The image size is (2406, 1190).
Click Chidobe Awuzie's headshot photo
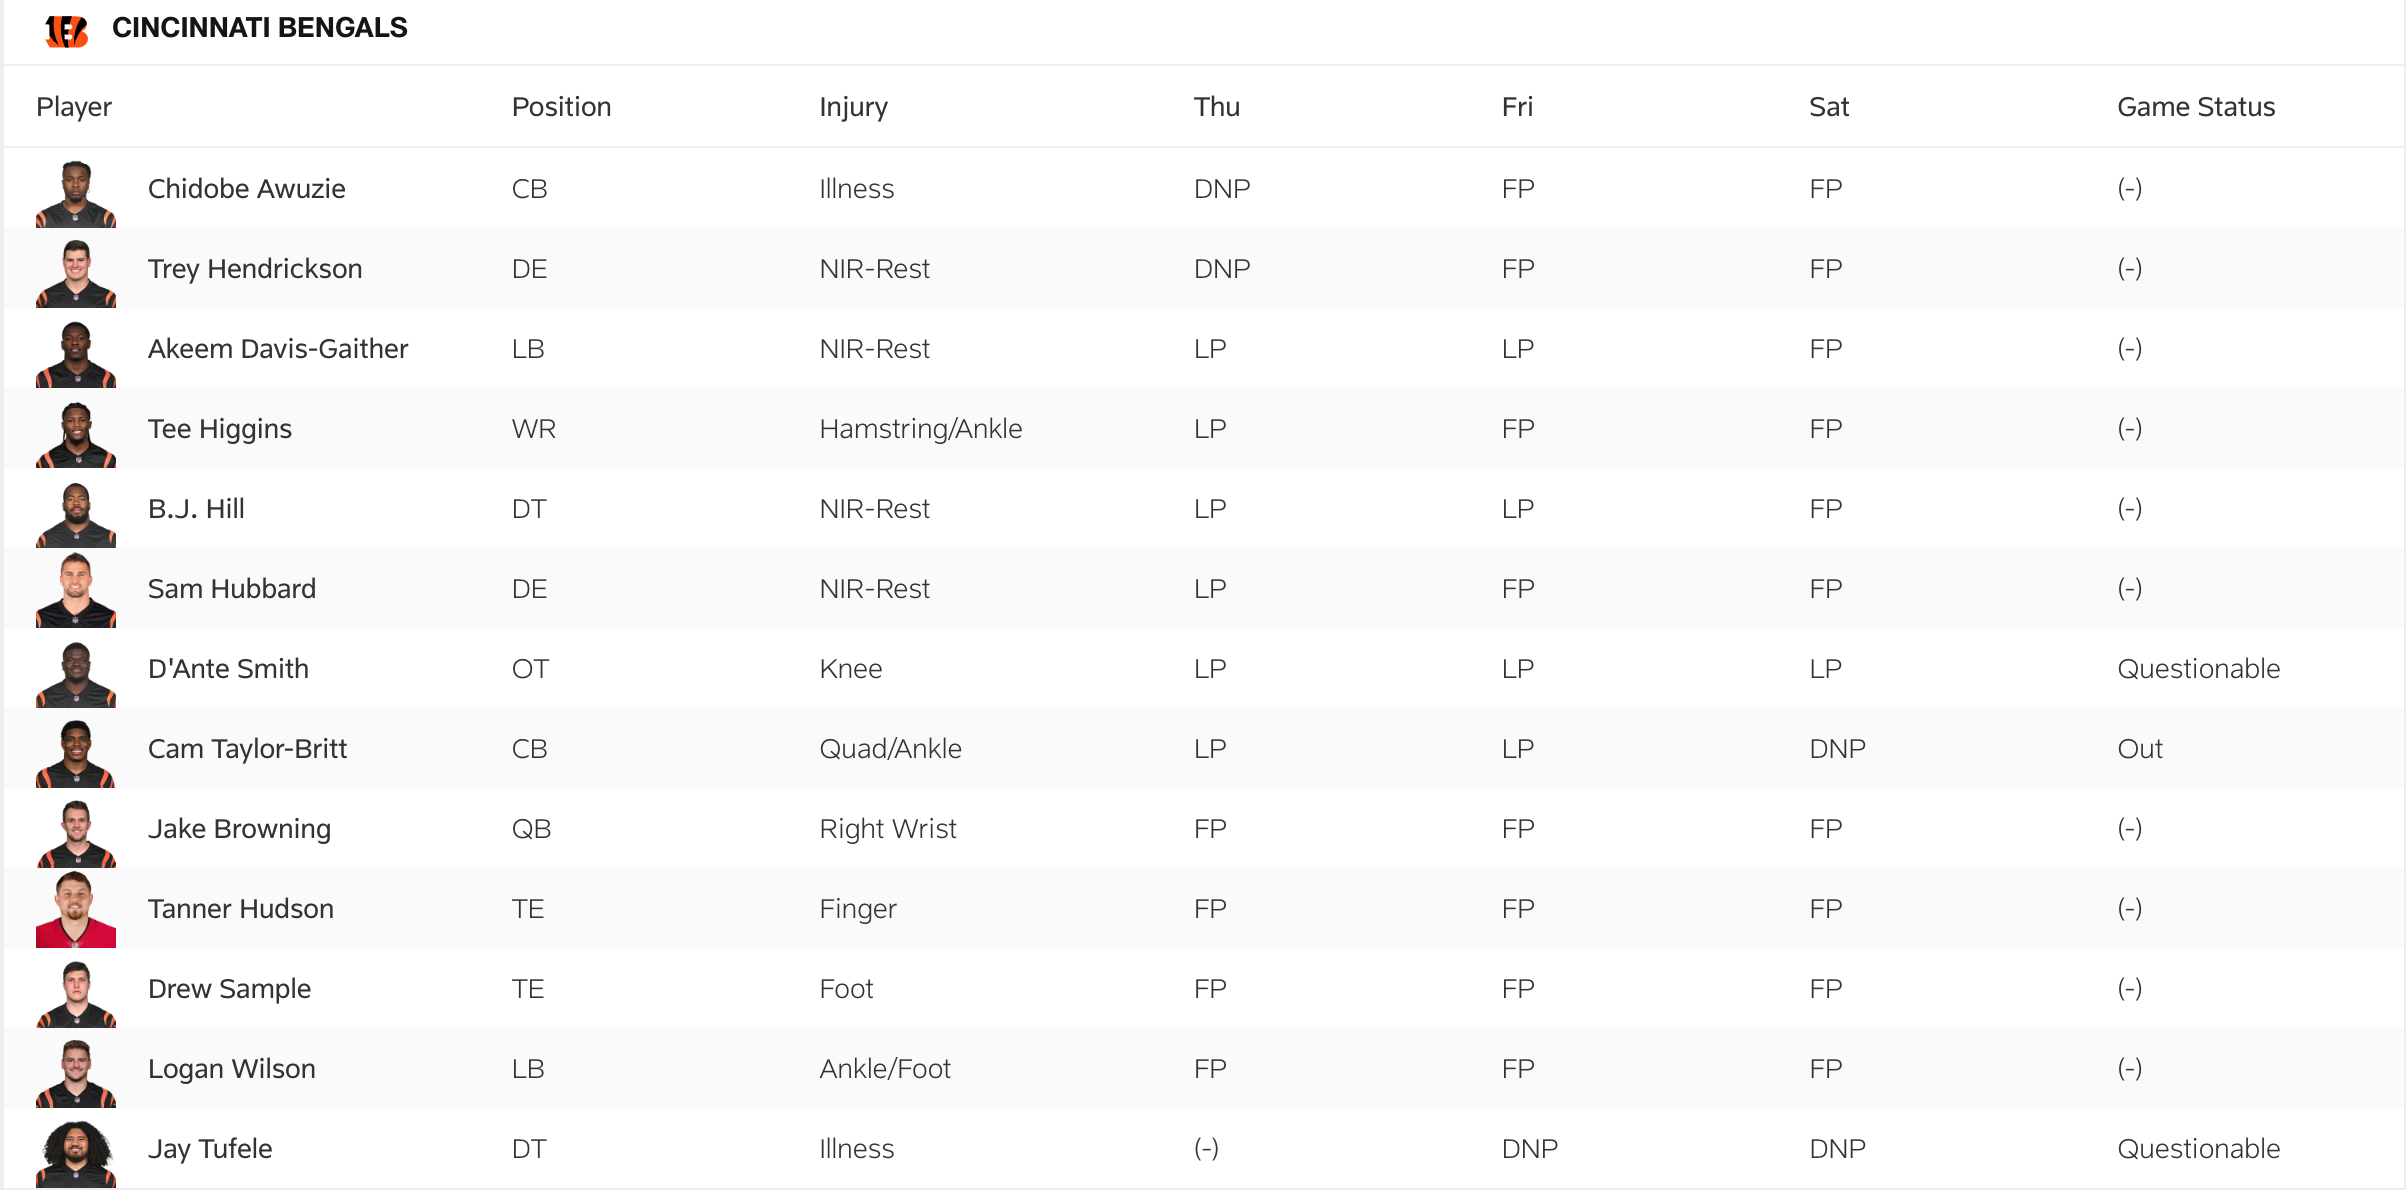[x=76, y=194]
